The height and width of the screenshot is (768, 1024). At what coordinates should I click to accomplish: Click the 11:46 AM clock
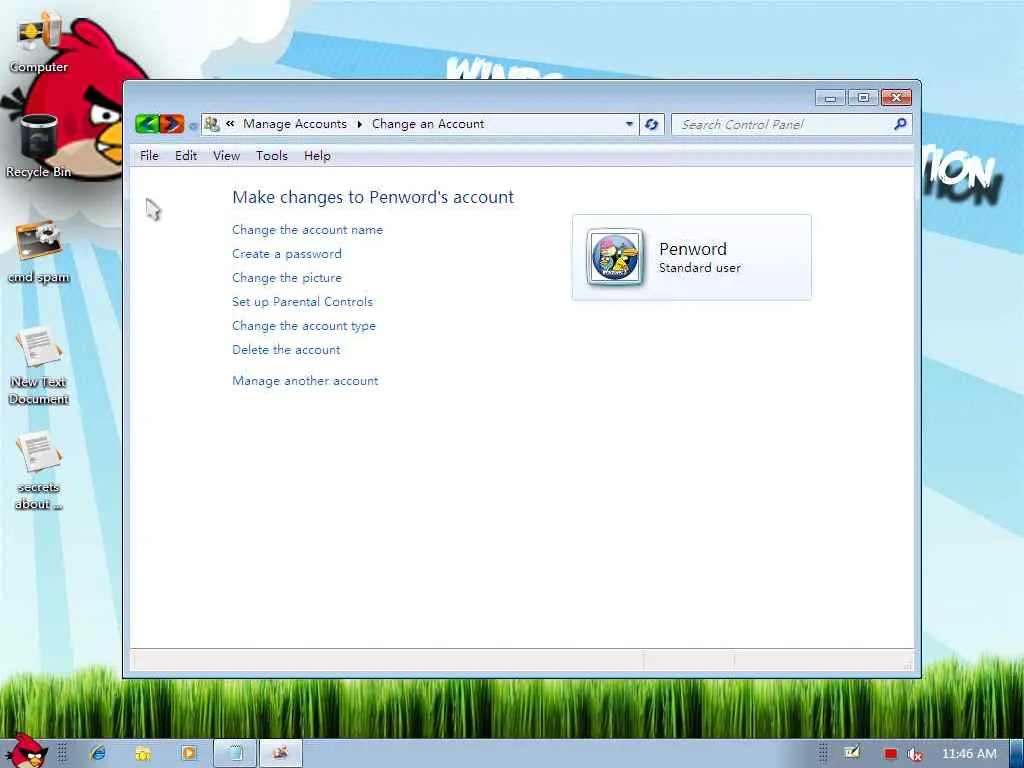tap(969, 754)
